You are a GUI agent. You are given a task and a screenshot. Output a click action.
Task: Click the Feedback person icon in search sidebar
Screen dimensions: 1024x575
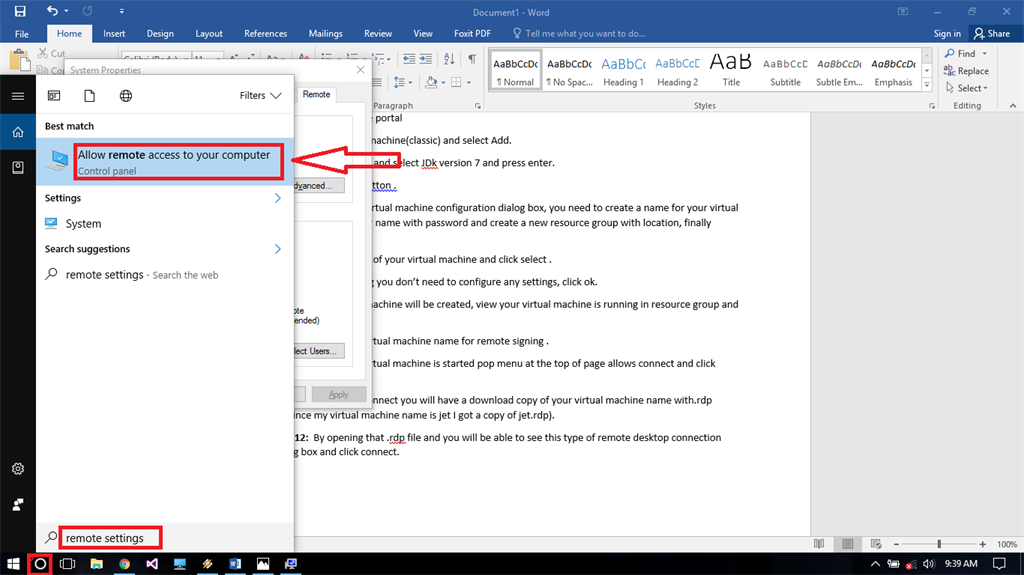[18, 504]
